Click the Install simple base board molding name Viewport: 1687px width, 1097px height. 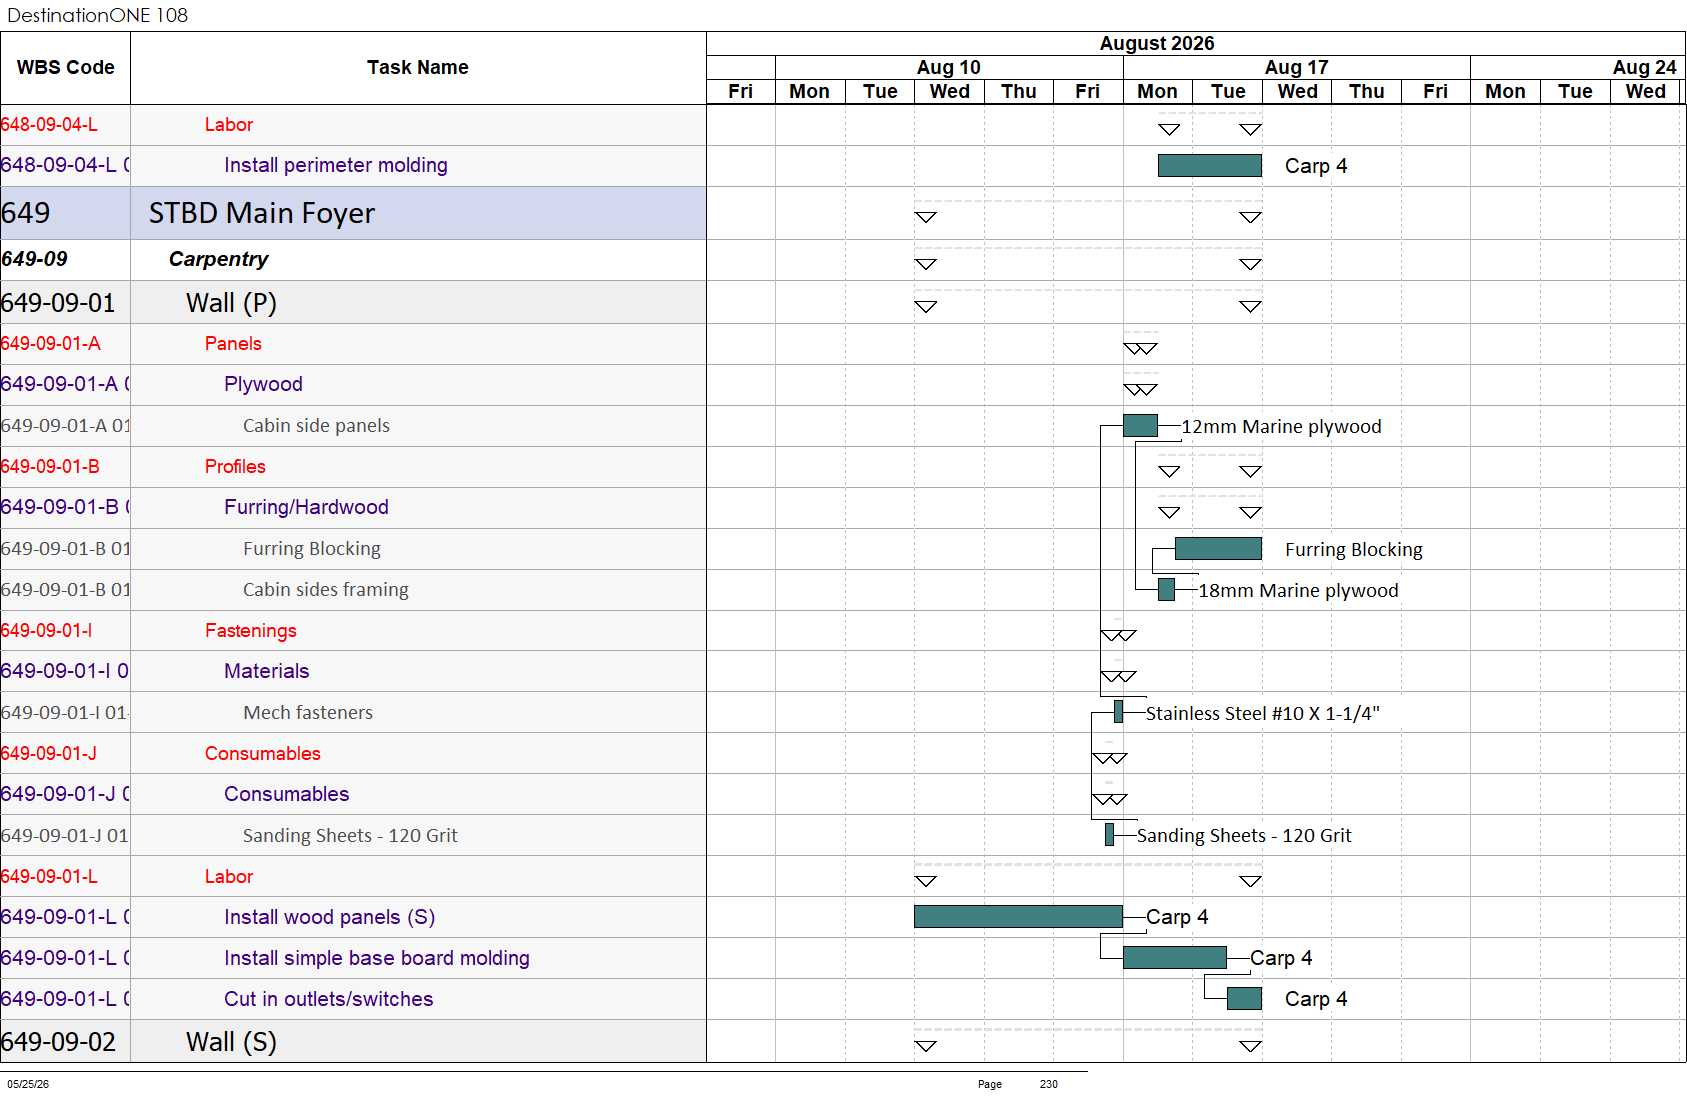(x=377, y=958)
